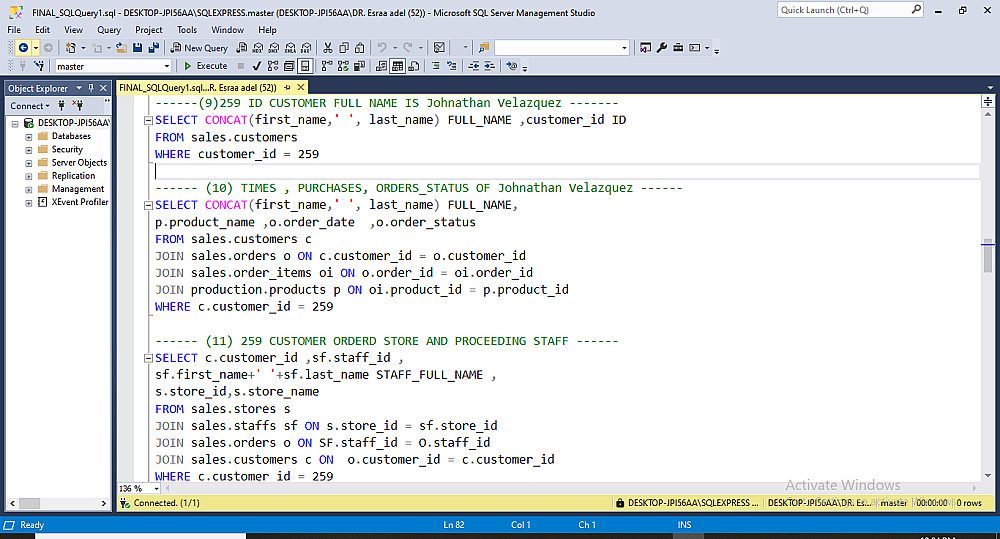Toggle Results to Grid output mode
This screenshot has width=1000, height=539.
[x=397, y=66]
